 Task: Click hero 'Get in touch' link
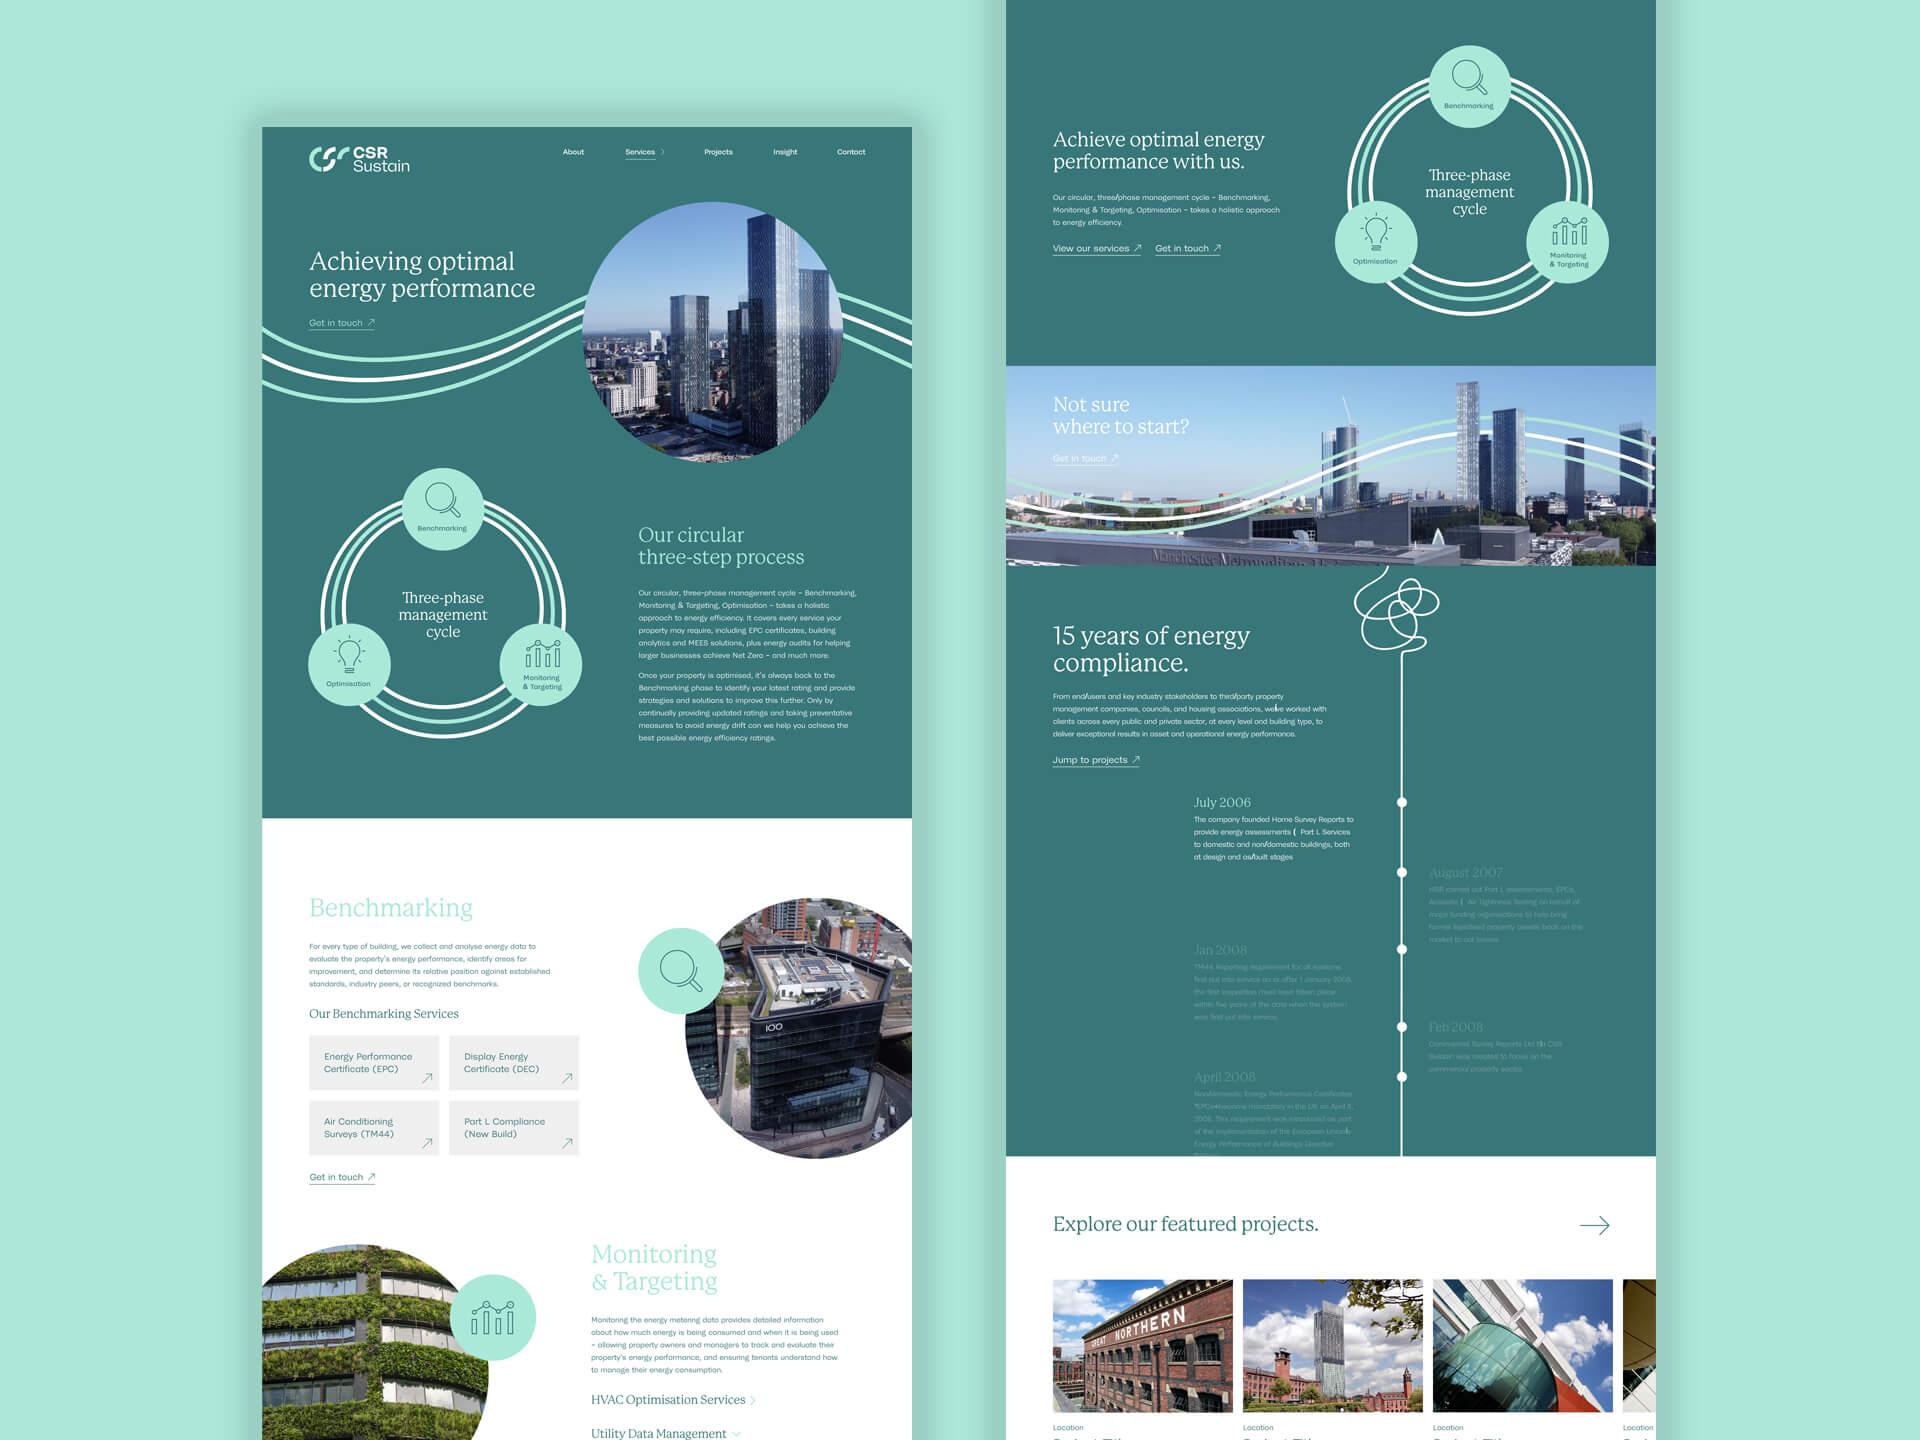342,323
